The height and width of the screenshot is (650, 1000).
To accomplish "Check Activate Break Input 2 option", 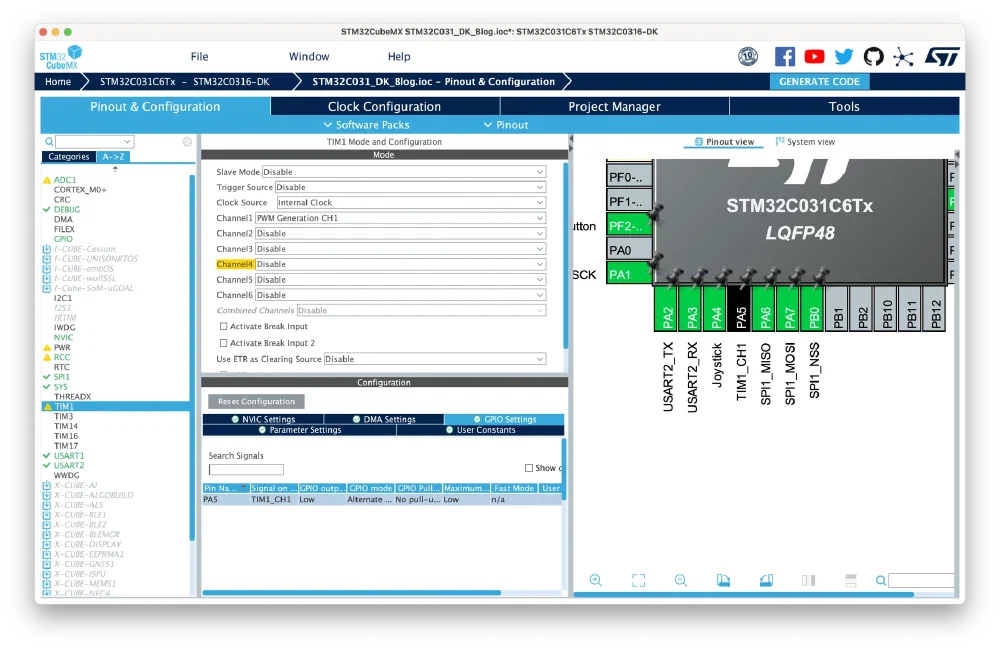I will coord(223,343).
